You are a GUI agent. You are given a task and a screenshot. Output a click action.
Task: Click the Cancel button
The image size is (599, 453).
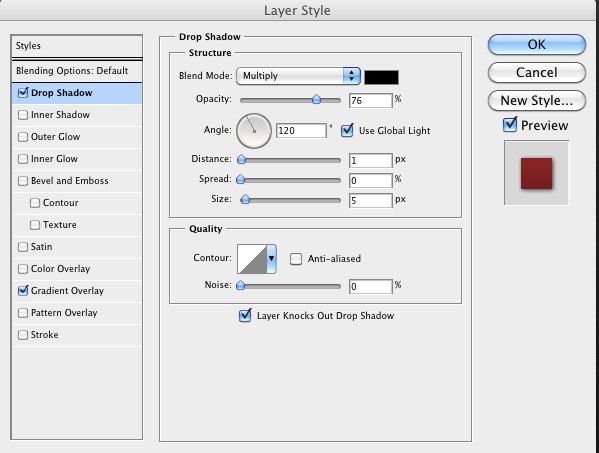[x=536, y=73]
